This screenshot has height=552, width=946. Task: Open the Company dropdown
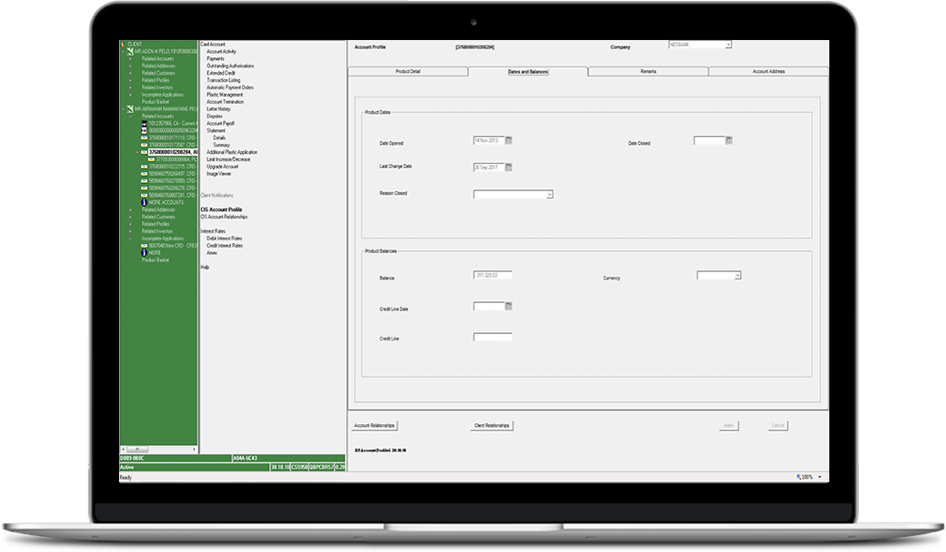tap(728, 44)
